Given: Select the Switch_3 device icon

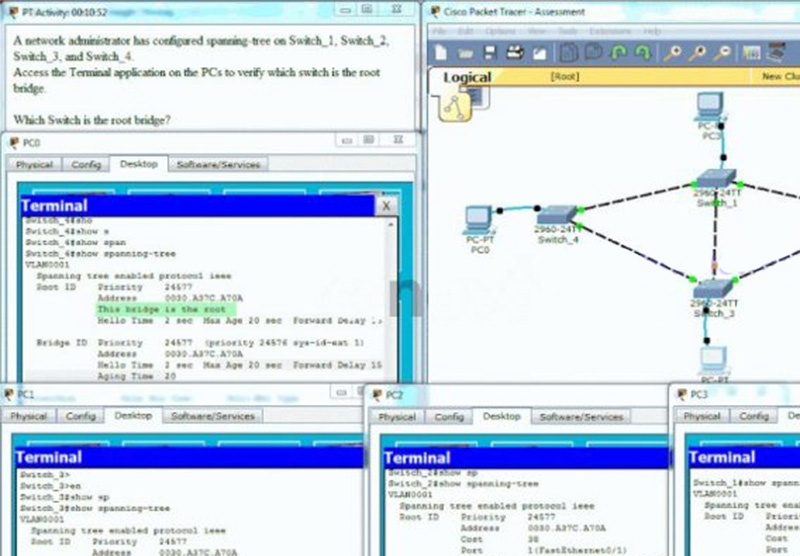Looking at the screenshot, I should click(713, 289).
